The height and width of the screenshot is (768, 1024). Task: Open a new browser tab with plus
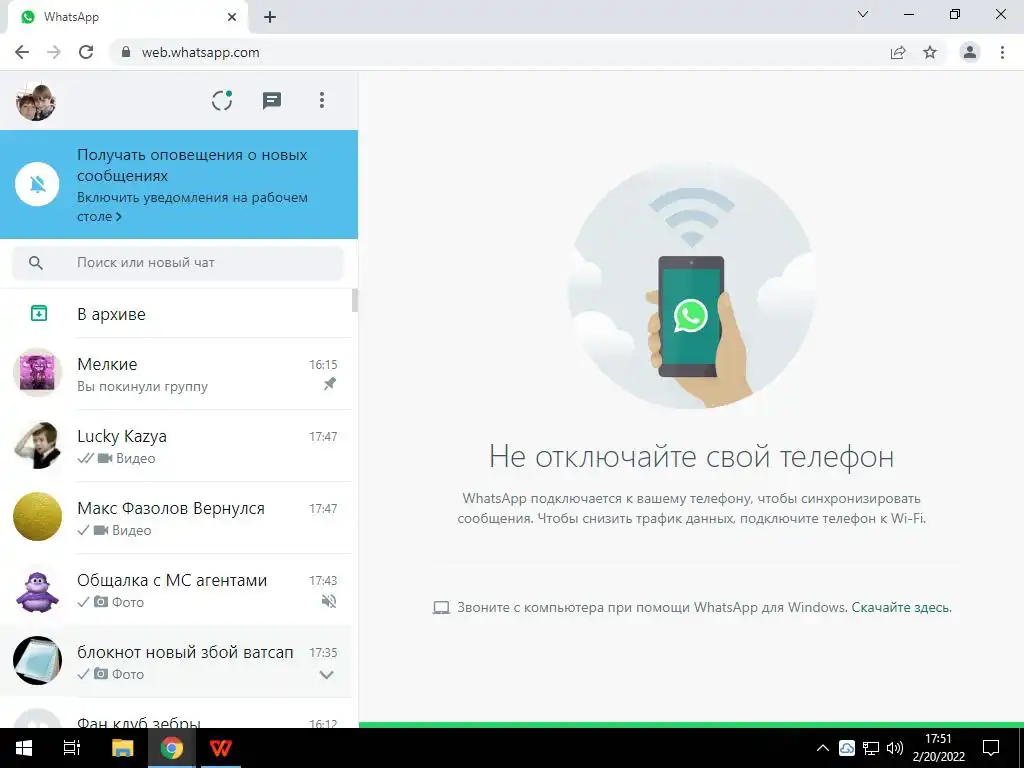click(270, 17)
